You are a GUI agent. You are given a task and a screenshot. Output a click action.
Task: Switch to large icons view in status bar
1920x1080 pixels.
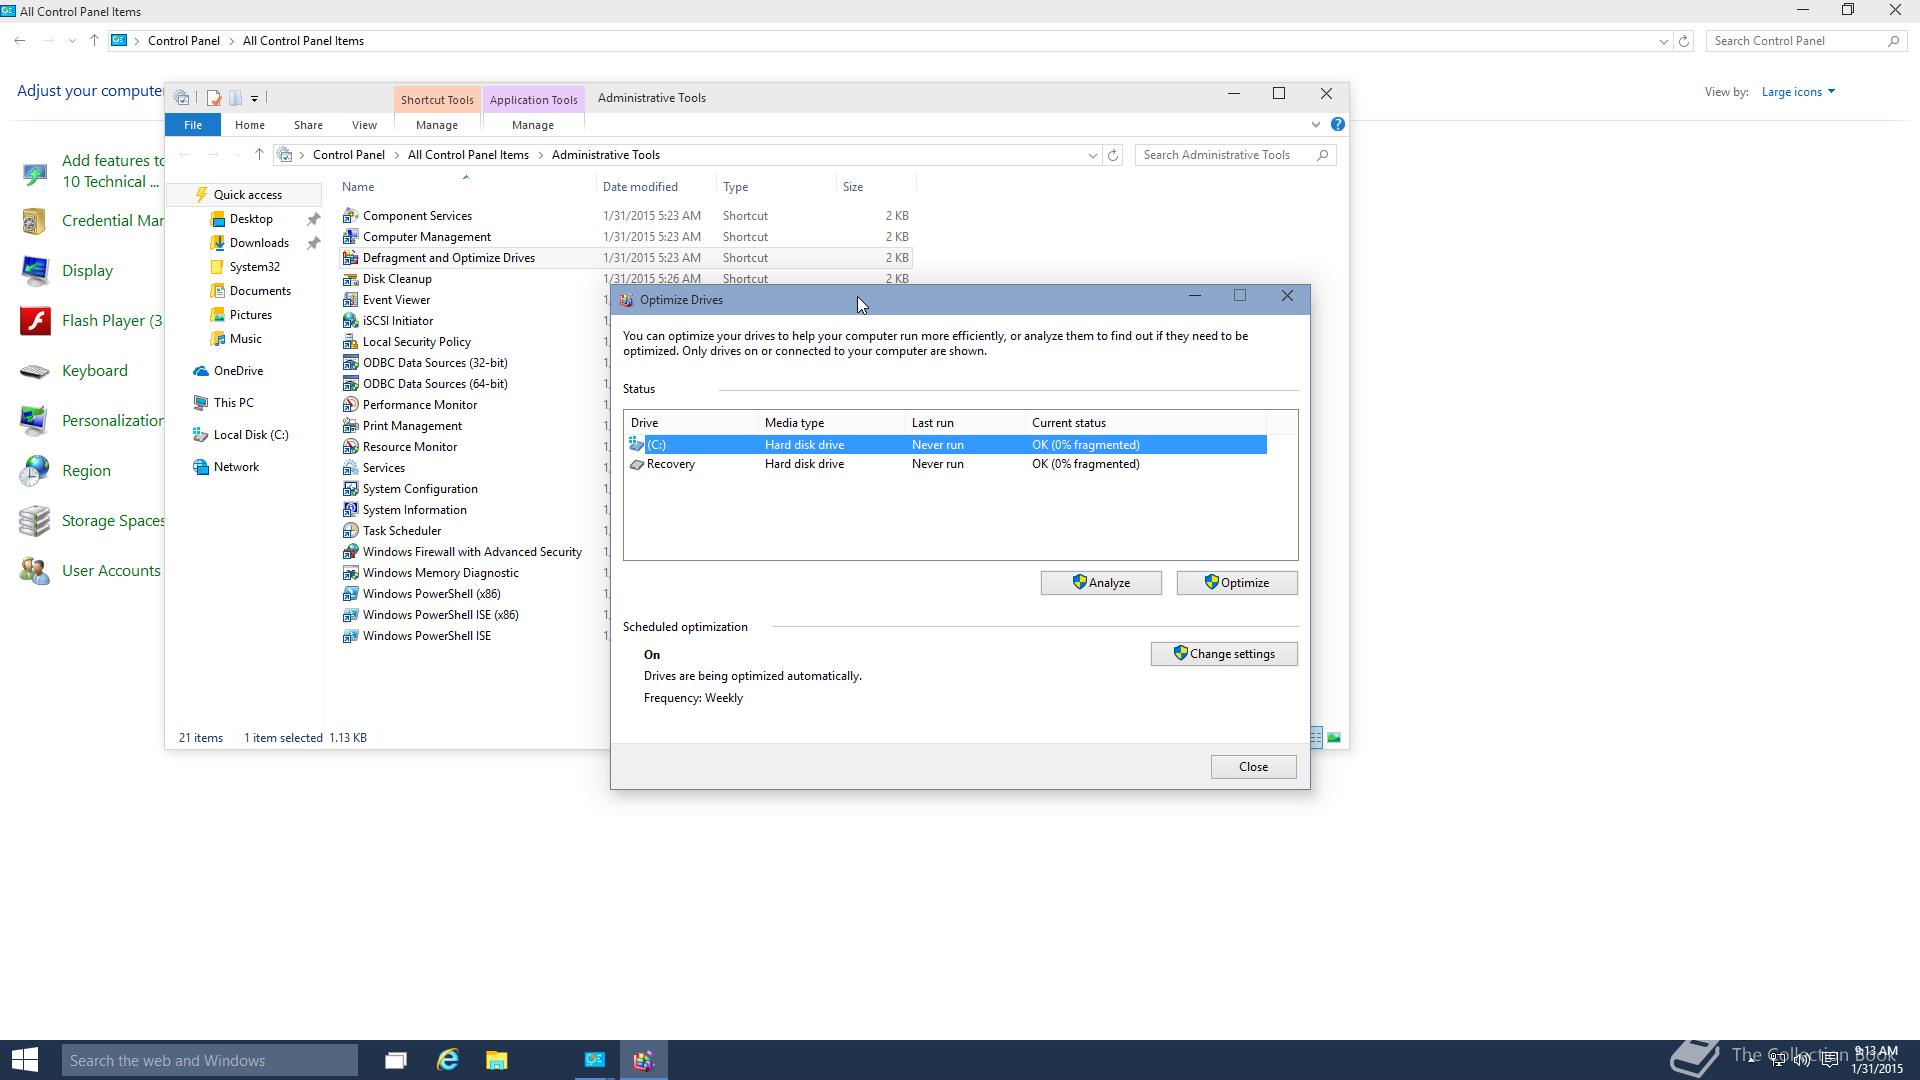(1334, 738)
